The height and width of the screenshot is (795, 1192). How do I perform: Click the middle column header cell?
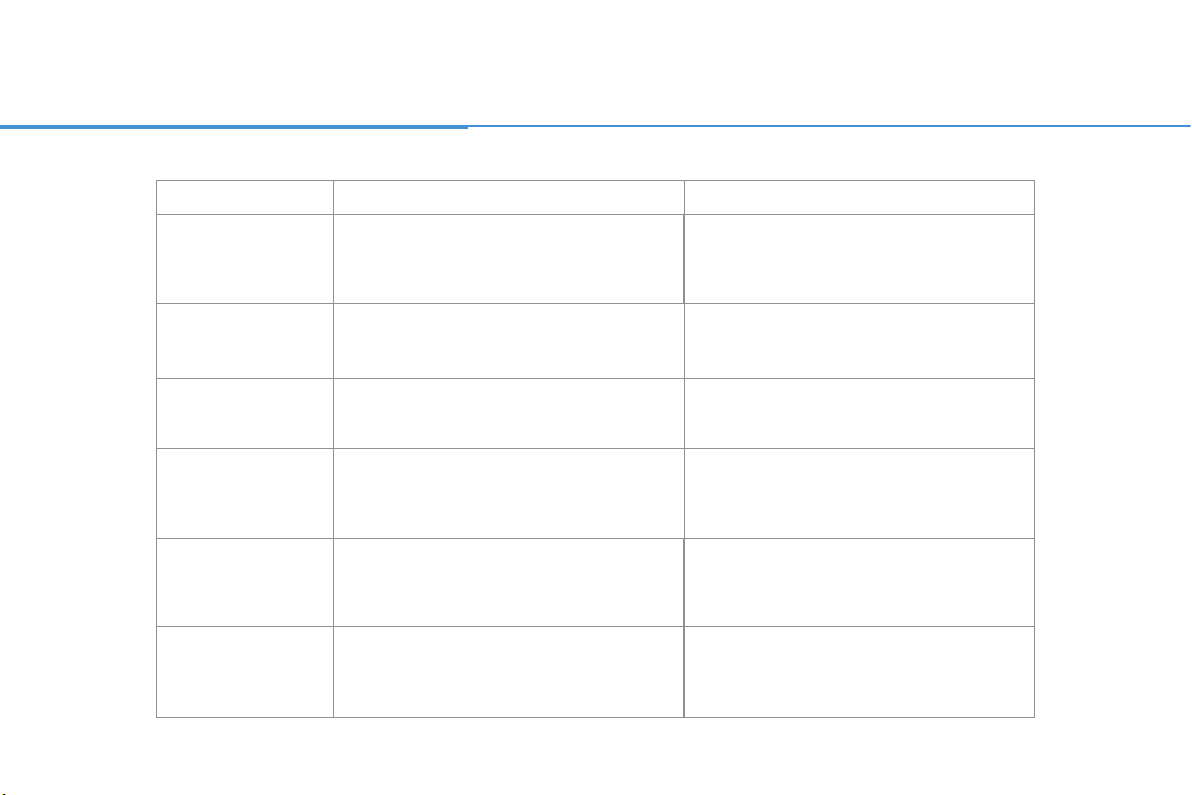pyautogui.click(x=509, y=198)
